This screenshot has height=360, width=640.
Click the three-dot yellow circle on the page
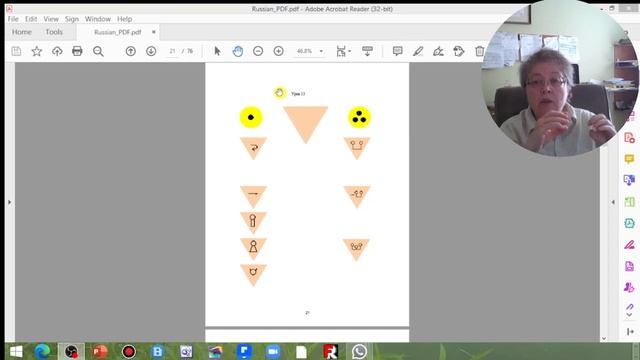(359, 117)
